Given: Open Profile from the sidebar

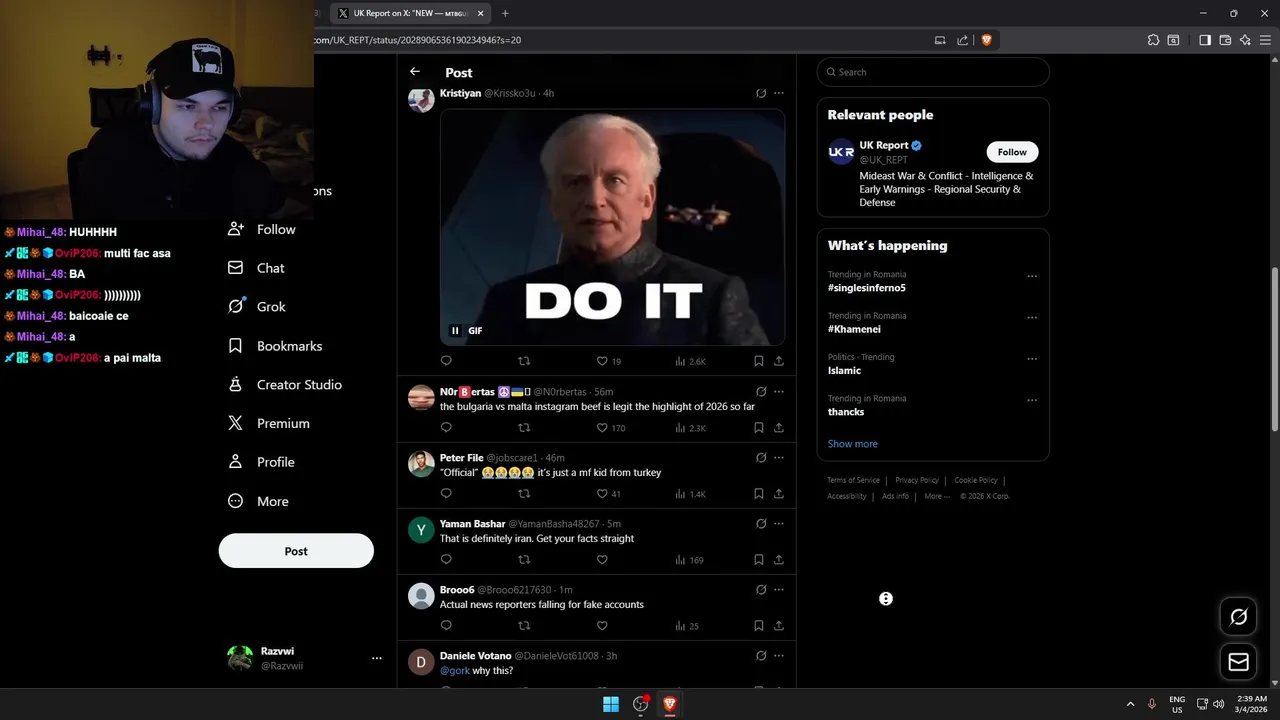Looking at the screenshot, I should [261, 462].
